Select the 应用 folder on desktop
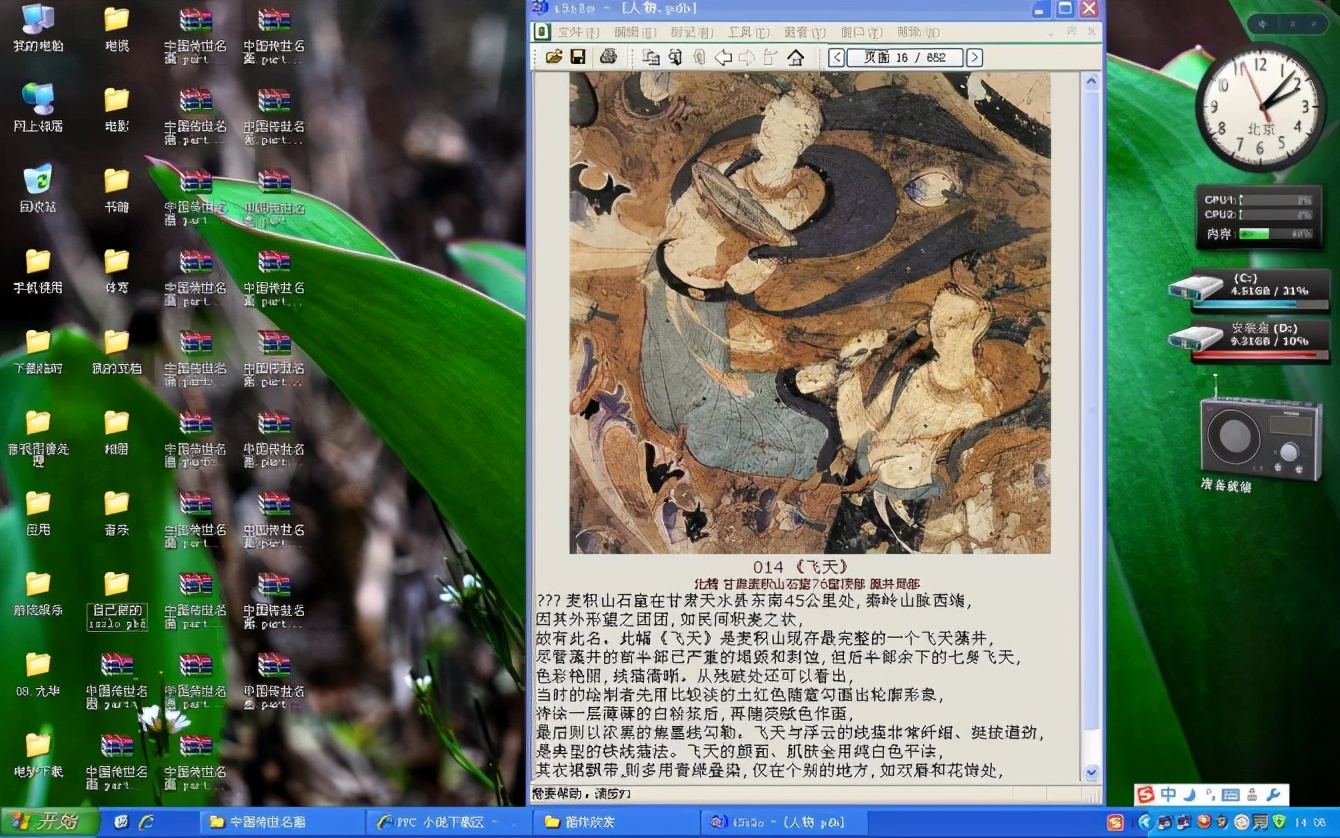This screenshot has width=1340, height=838. pyautogui.click(x=38, y=512)
